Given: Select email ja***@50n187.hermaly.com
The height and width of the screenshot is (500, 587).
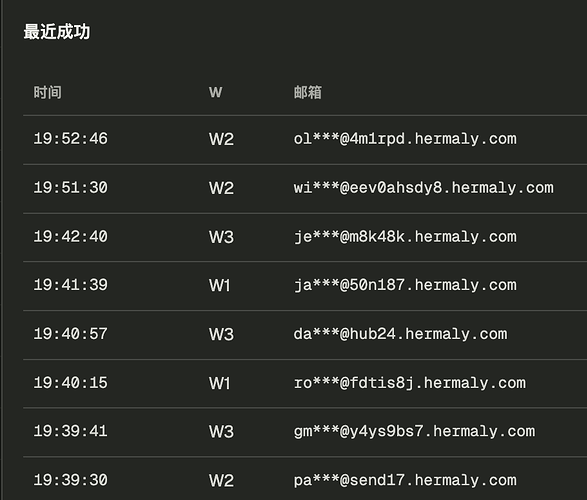Looking at the screenshot, I should pos(405,286).
